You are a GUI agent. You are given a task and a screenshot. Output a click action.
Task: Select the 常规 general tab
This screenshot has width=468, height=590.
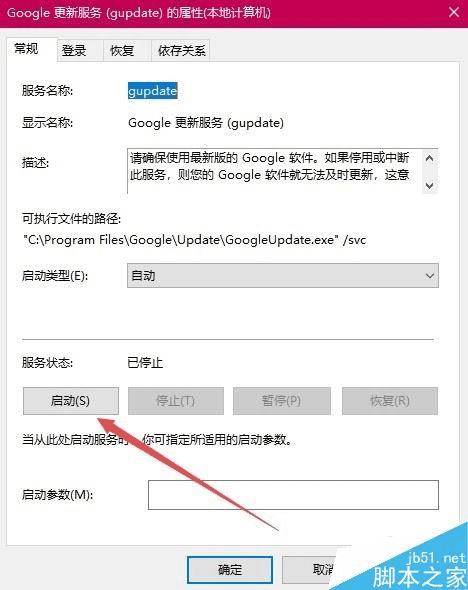[26, 49]
